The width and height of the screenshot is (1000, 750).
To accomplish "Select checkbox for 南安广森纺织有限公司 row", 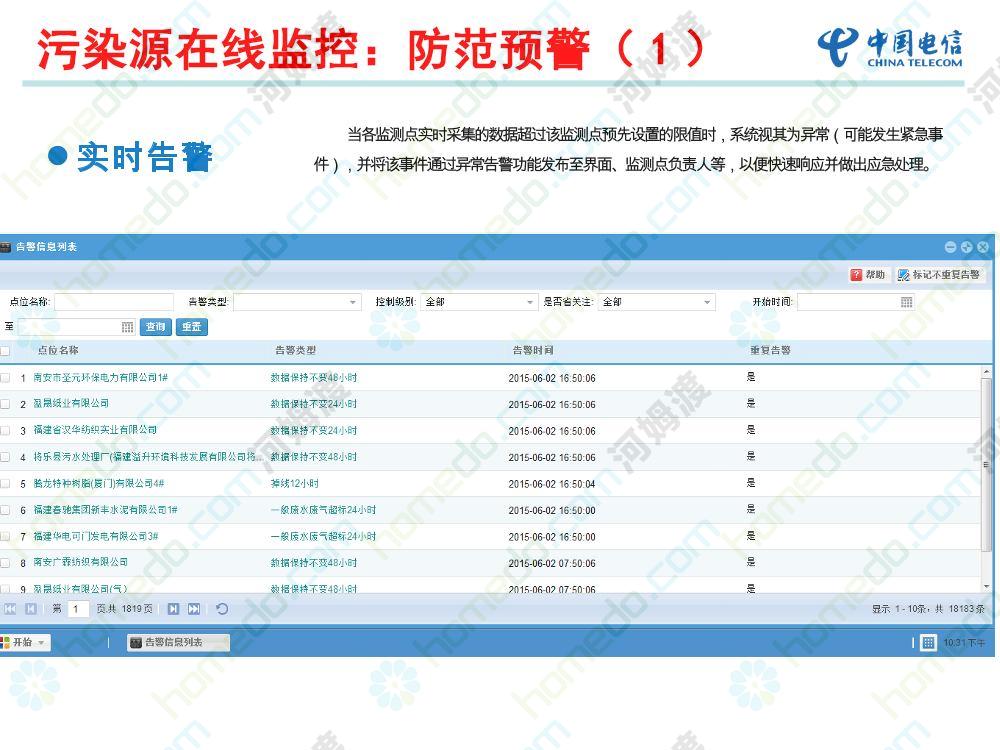I will point(5,563).
